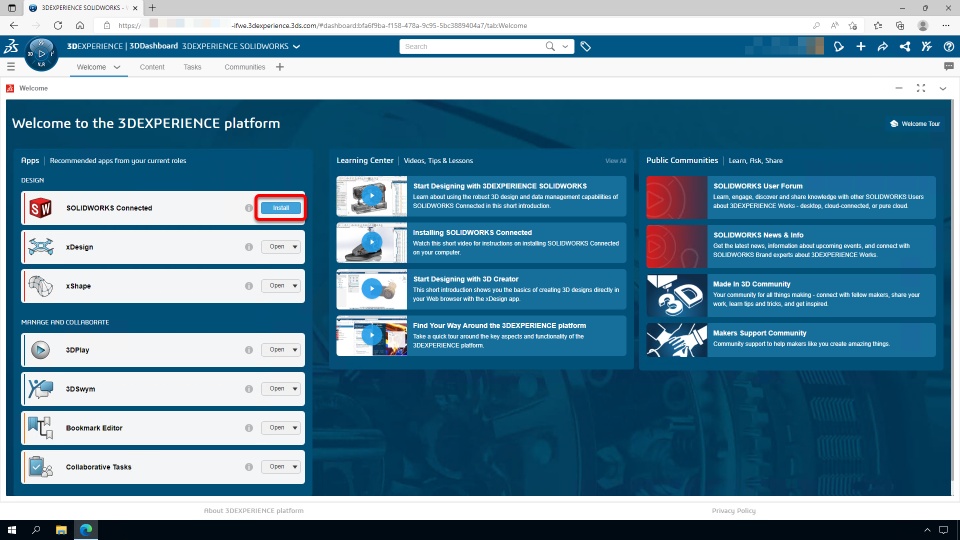Click the 3DS logo icon
Screen dimensions: 960x540
11,46
